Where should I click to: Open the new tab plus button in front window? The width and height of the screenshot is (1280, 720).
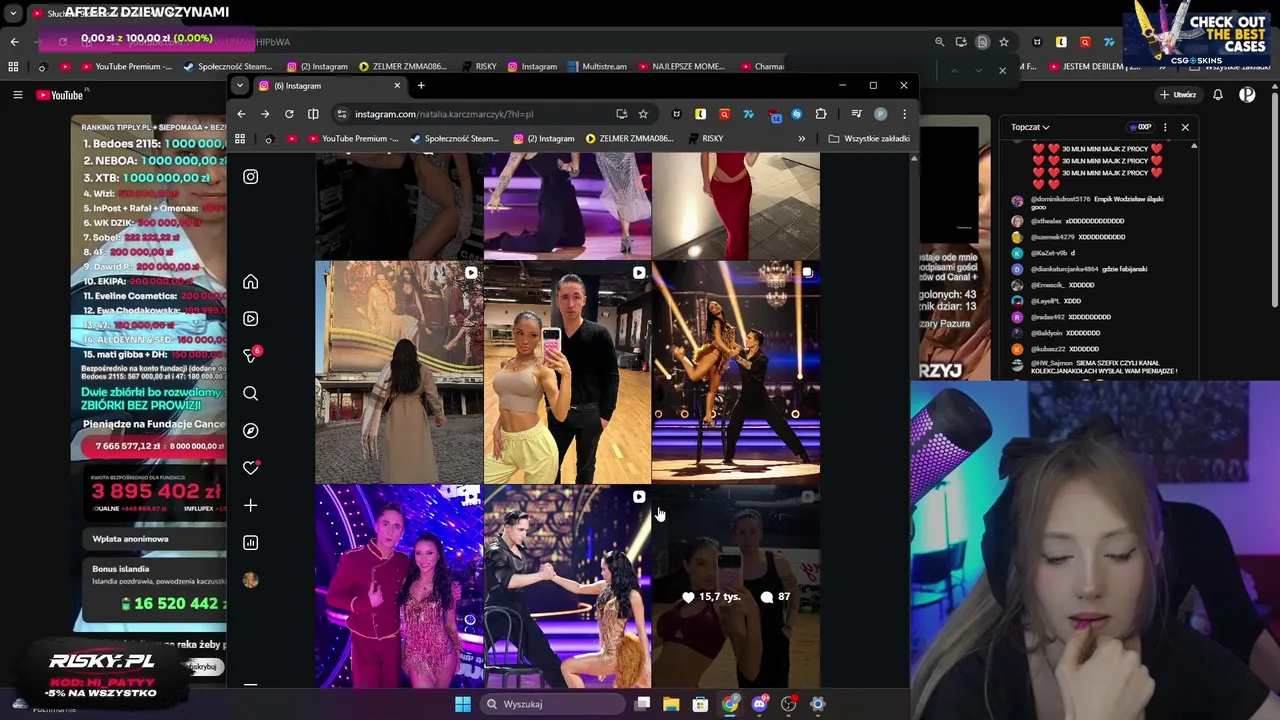[421, 86]
